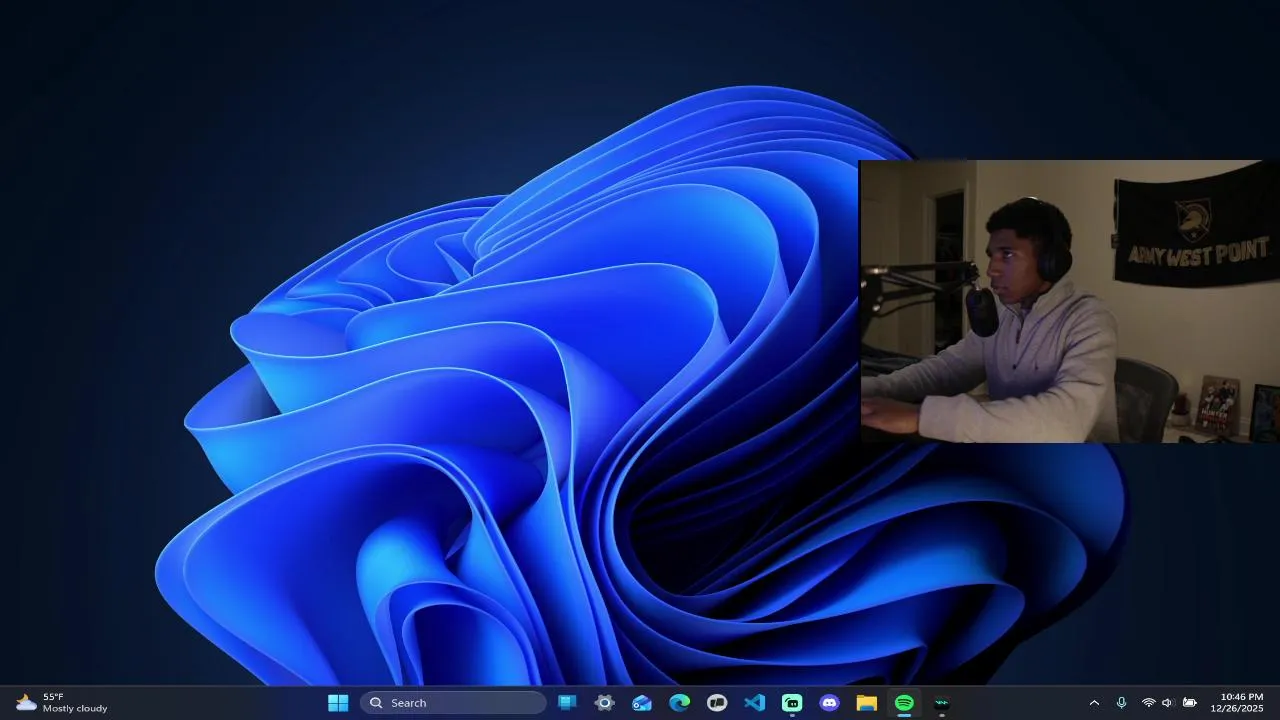
Task: Click the taskbar Search box
Action: click(x=453, y=703)
